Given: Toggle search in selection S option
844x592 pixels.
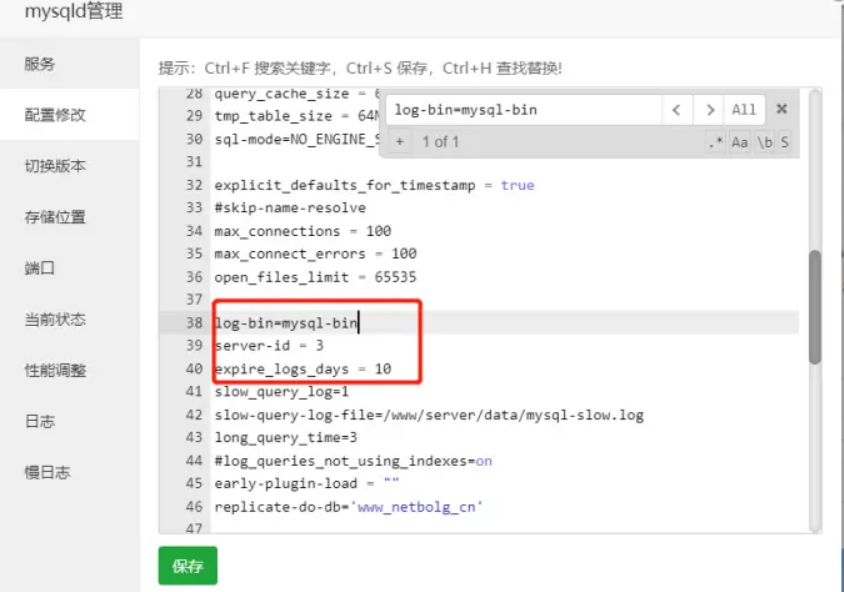Looking at the screenshot, I should click(x=785, y=142).
